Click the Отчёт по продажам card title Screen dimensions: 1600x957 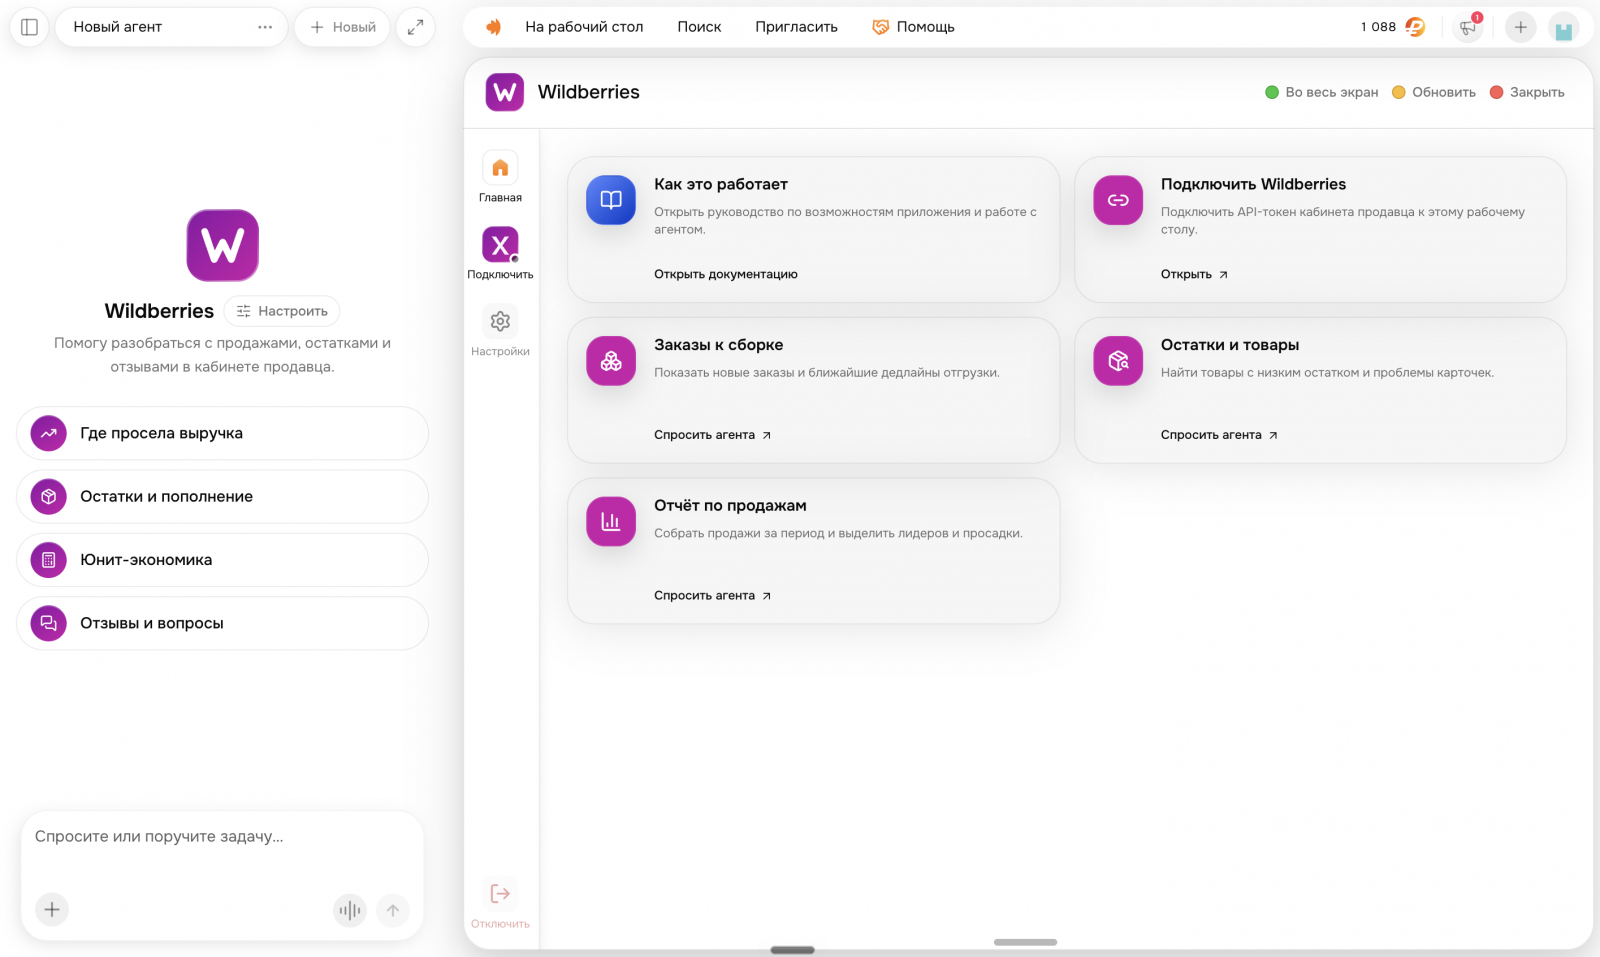(x=730, y=506)
